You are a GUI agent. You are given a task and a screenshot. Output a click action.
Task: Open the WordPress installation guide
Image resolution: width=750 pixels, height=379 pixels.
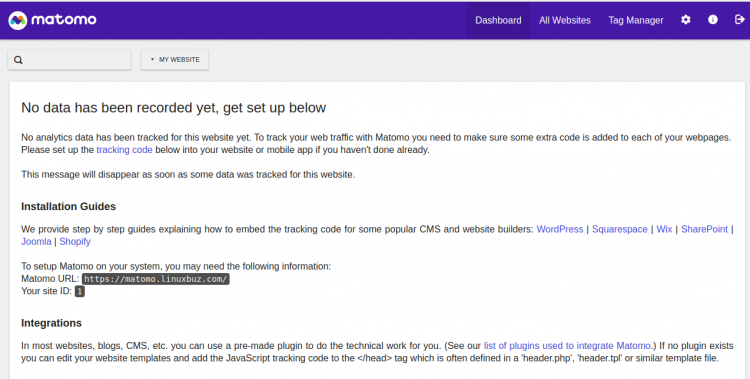[560, 229]
